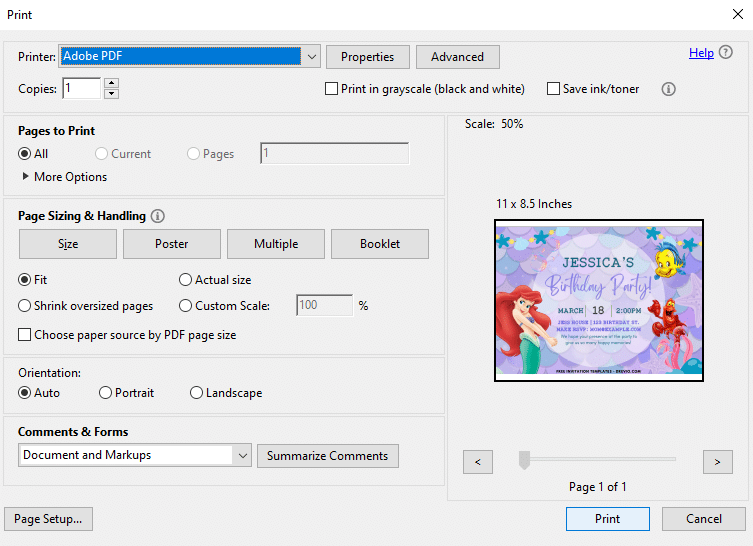Switch to the Booklet option
The width and height of the screenshot is (753, 546).
point(380,244)
